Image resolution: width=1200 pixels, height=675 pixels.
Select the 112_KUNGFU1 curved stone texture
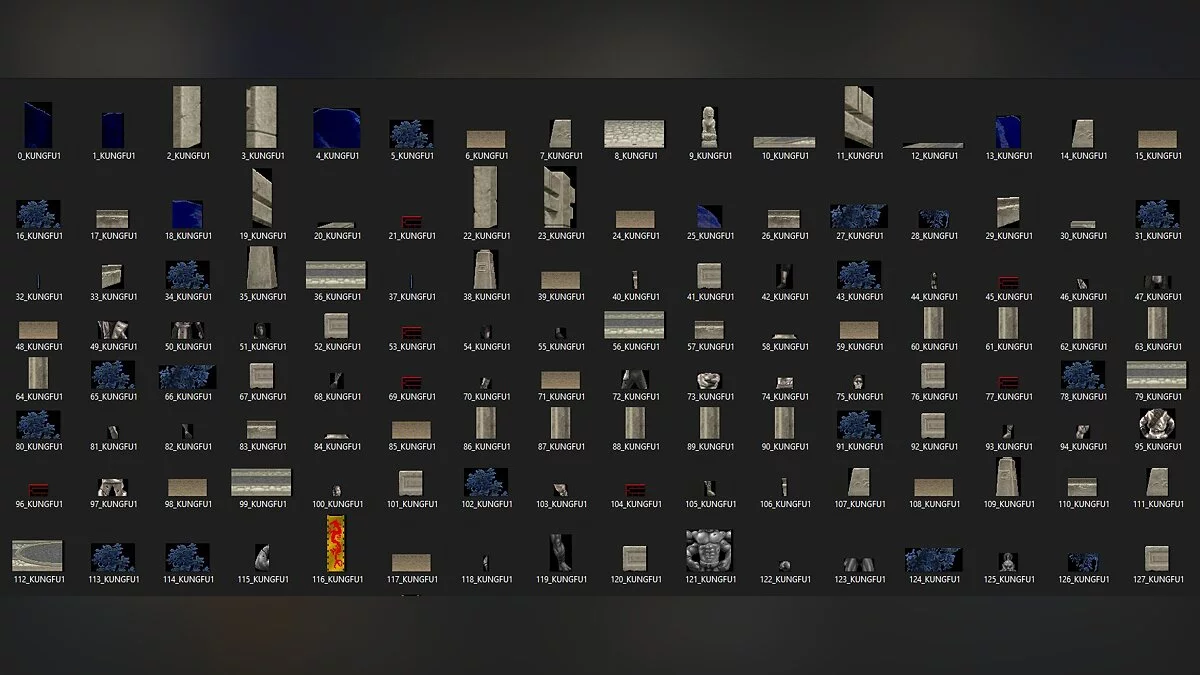(37, 556)
